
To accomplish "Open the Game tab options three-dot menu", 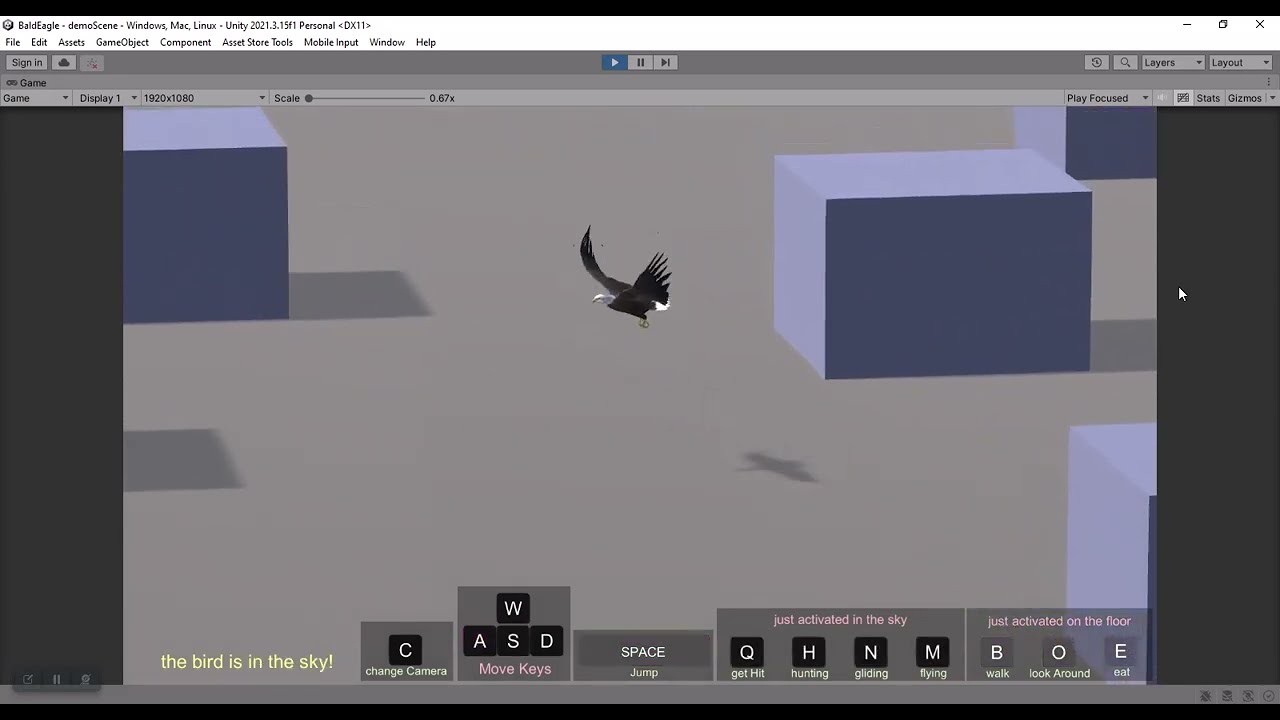I will (1270, 82).
